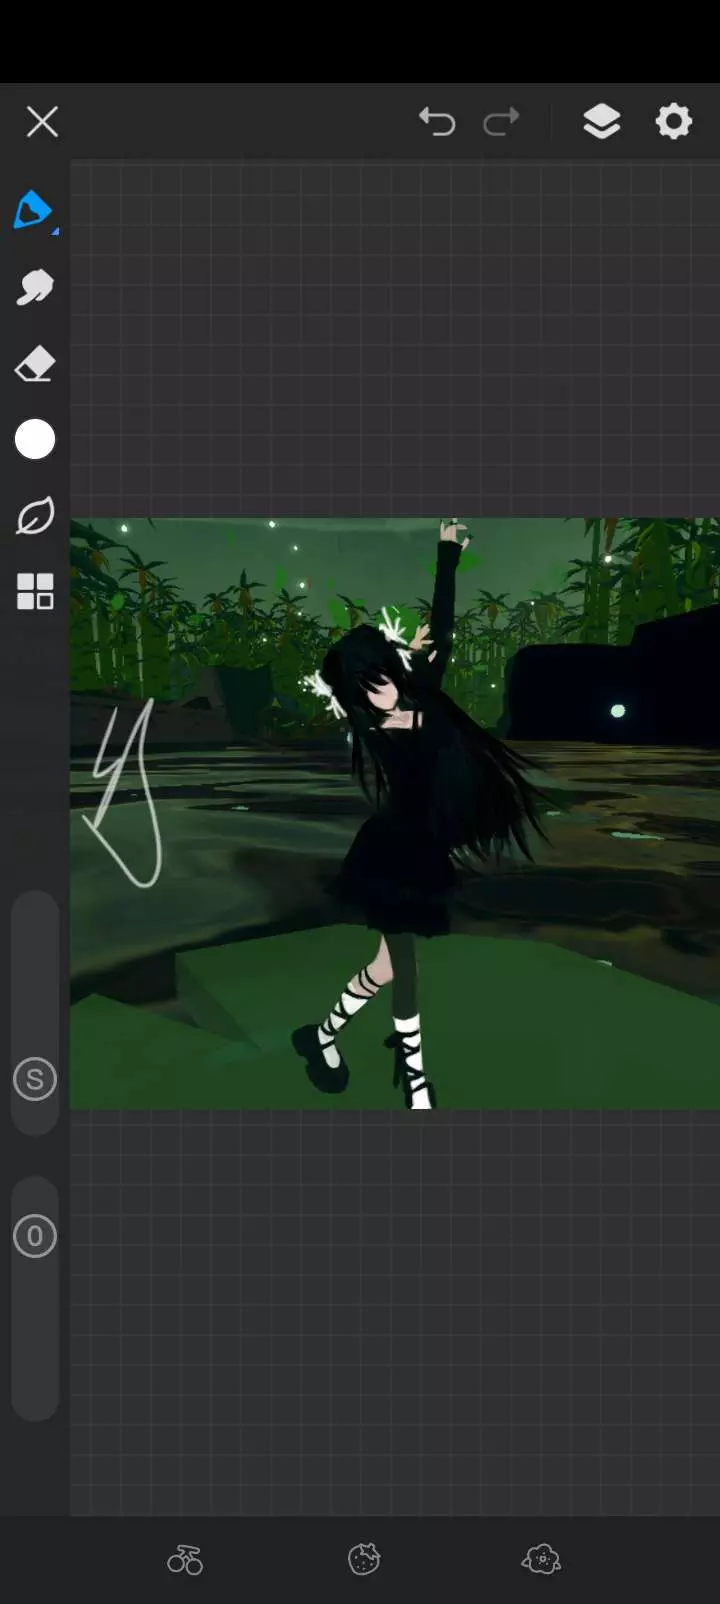This screenshot has width=720, height=1604.
Task: Select the smudge tool
Action: click(x=35, y=288)
